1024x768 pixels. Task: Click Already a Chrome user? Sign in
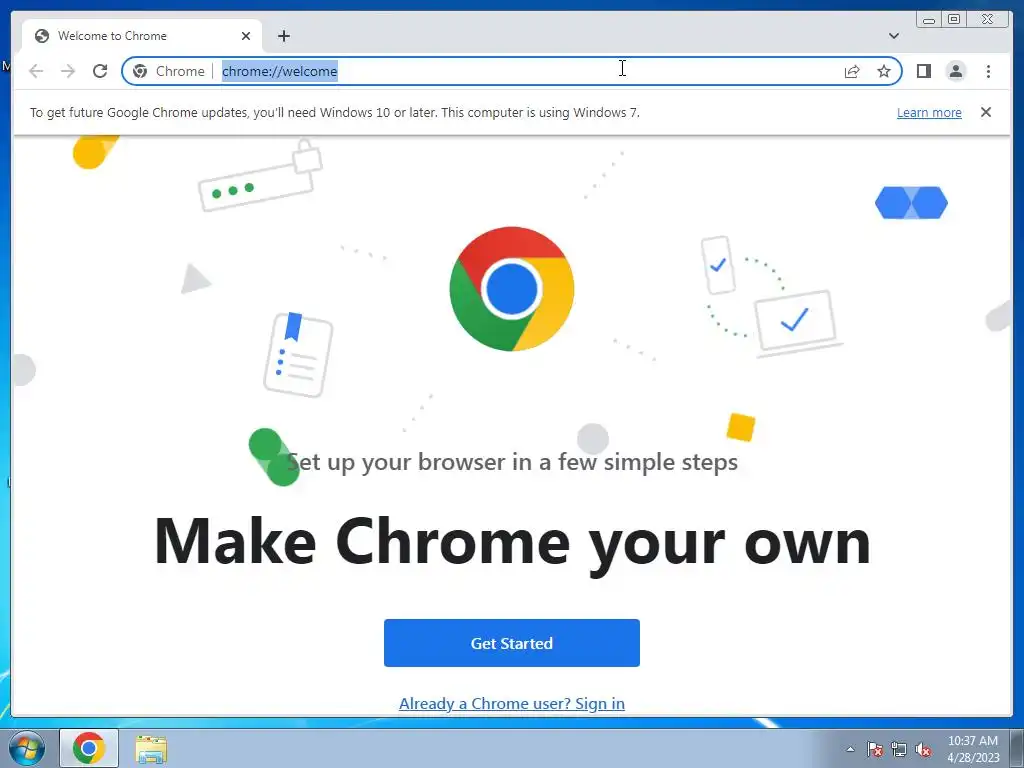(511, 703)
